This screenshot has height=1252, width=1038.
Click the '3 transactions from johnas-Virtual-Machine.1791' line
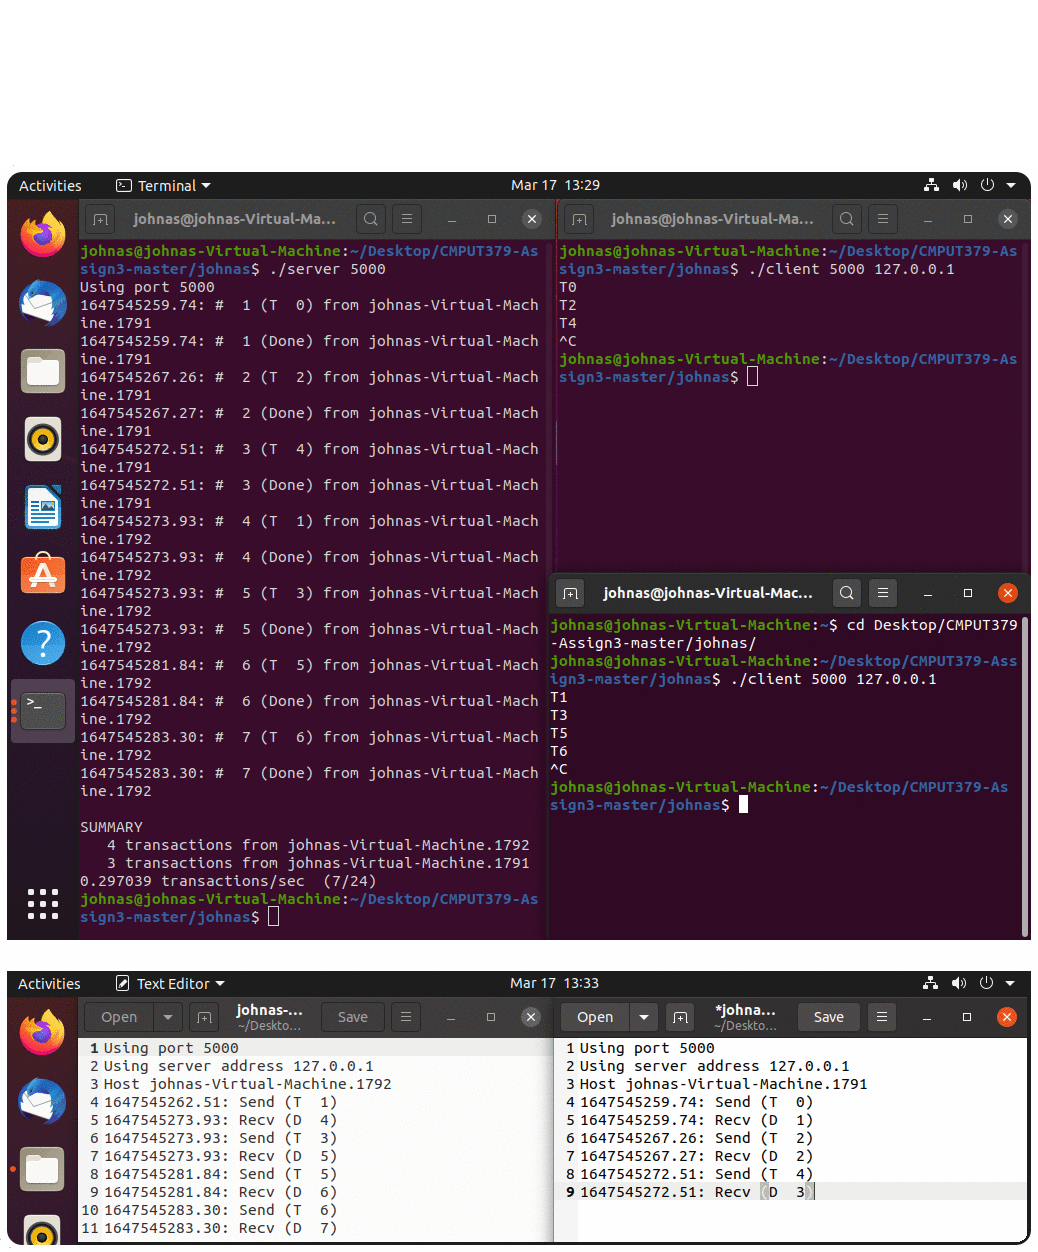318,863
